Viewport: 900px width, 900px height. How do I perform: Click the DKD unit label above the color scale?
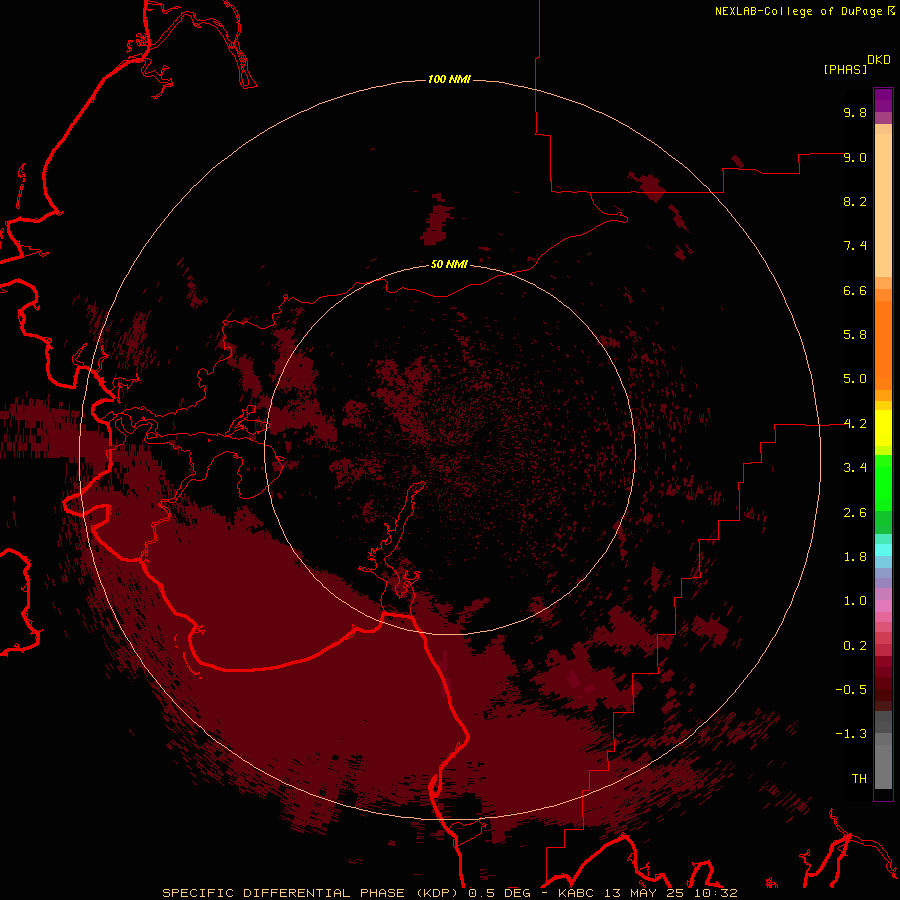879,60
